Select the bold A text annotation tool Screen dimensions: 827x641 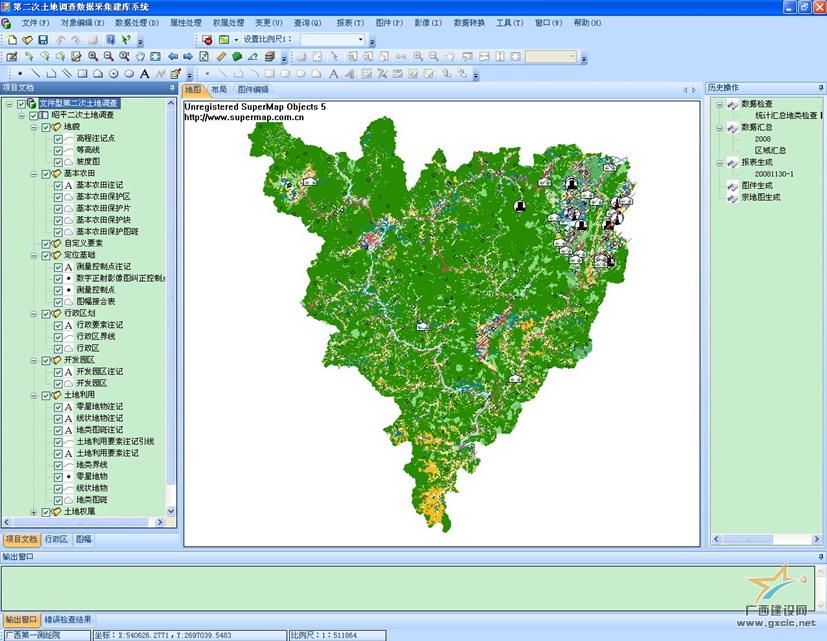tap(145, 74)
